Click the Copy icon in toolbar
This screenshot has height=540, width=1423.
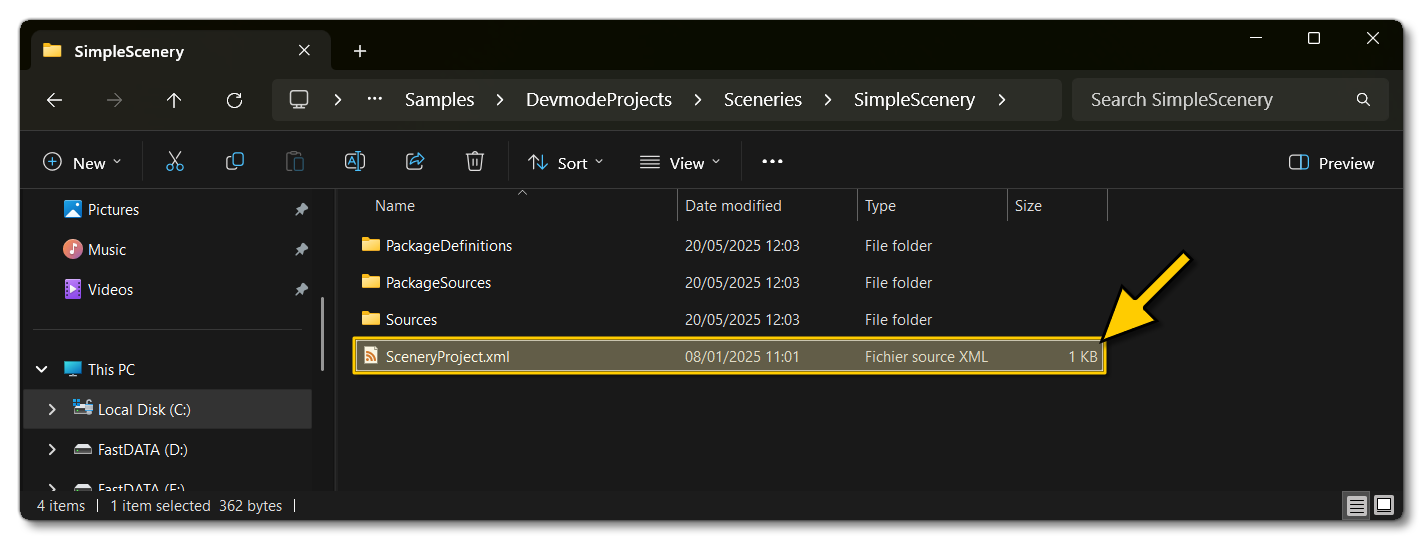click(x=235, y=162)
